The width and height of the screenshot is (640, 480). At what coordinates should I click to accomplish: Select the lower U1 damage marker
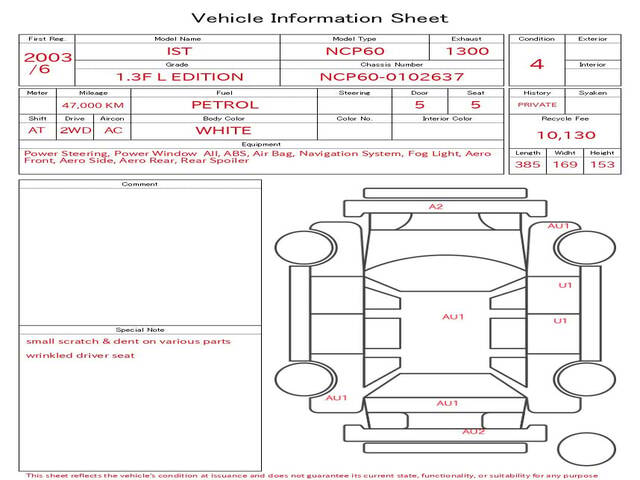(x=560, y=321)
